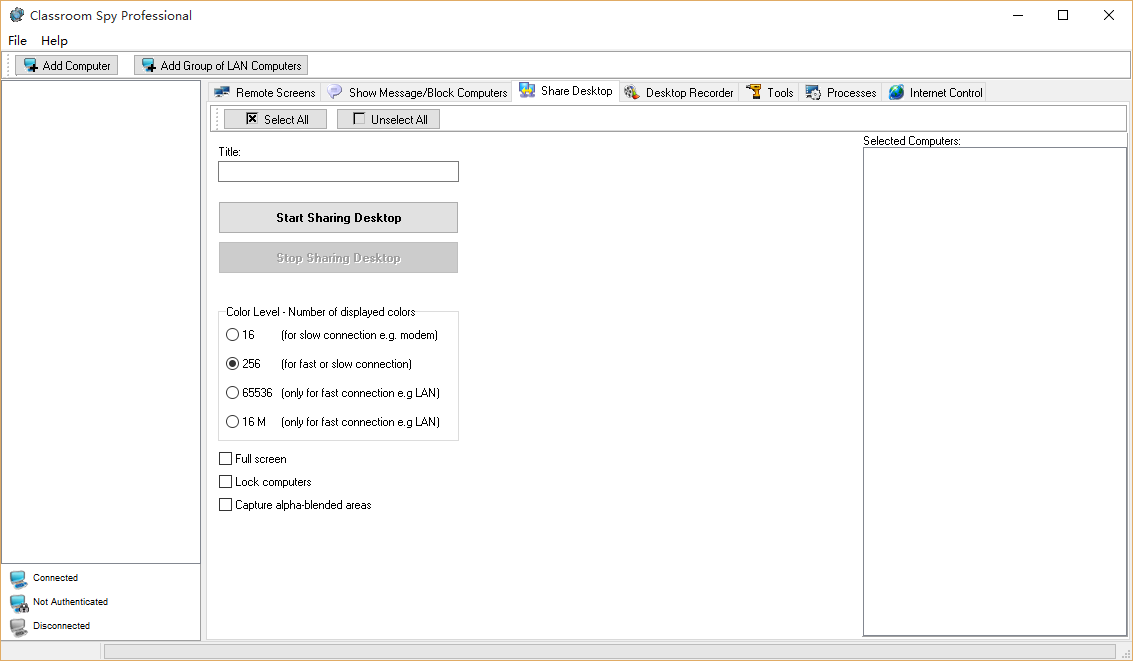Open the File menu

17,40
